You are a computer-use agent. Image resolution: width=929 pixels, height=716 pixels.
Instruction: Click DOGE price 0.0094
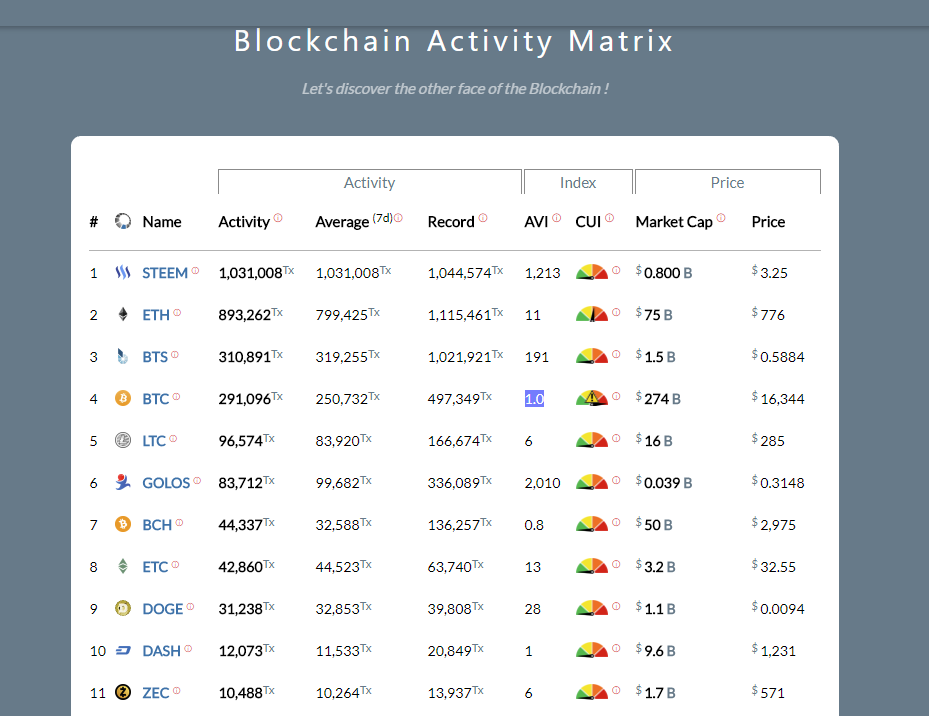pos(778,609)
